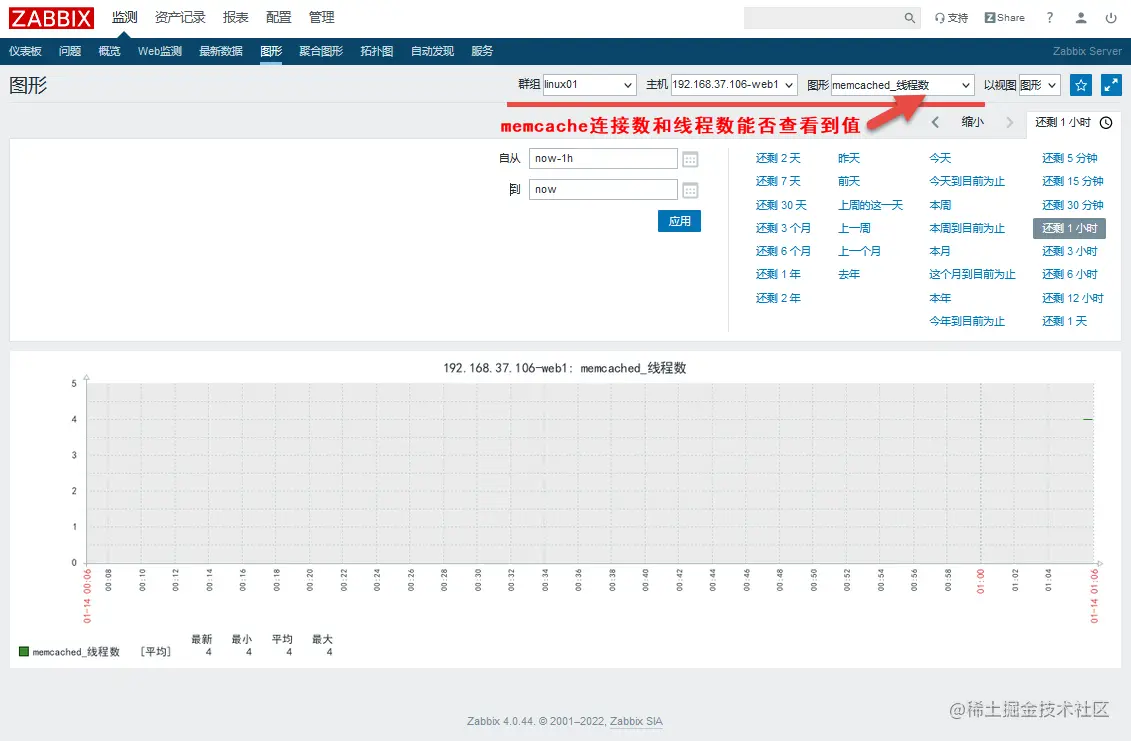Image resolution: width=1131 pixels, height=741 pixels.
Task: Select 本月 time range
Action: pos(940,251)
